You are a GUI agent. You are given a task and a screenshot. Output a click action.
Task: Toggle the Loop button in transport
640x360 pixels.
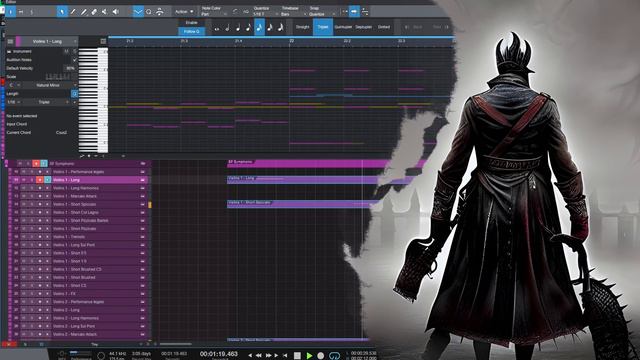pyautogui.click(x=334, y=356)
